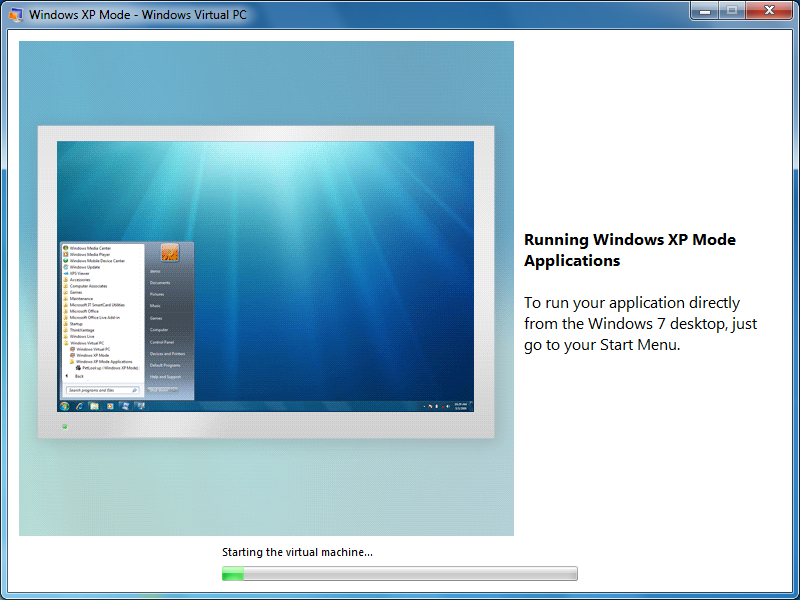Click the virtual machine startup progress bar
This screenshot has height=600, width=800.
click(399, 574)
